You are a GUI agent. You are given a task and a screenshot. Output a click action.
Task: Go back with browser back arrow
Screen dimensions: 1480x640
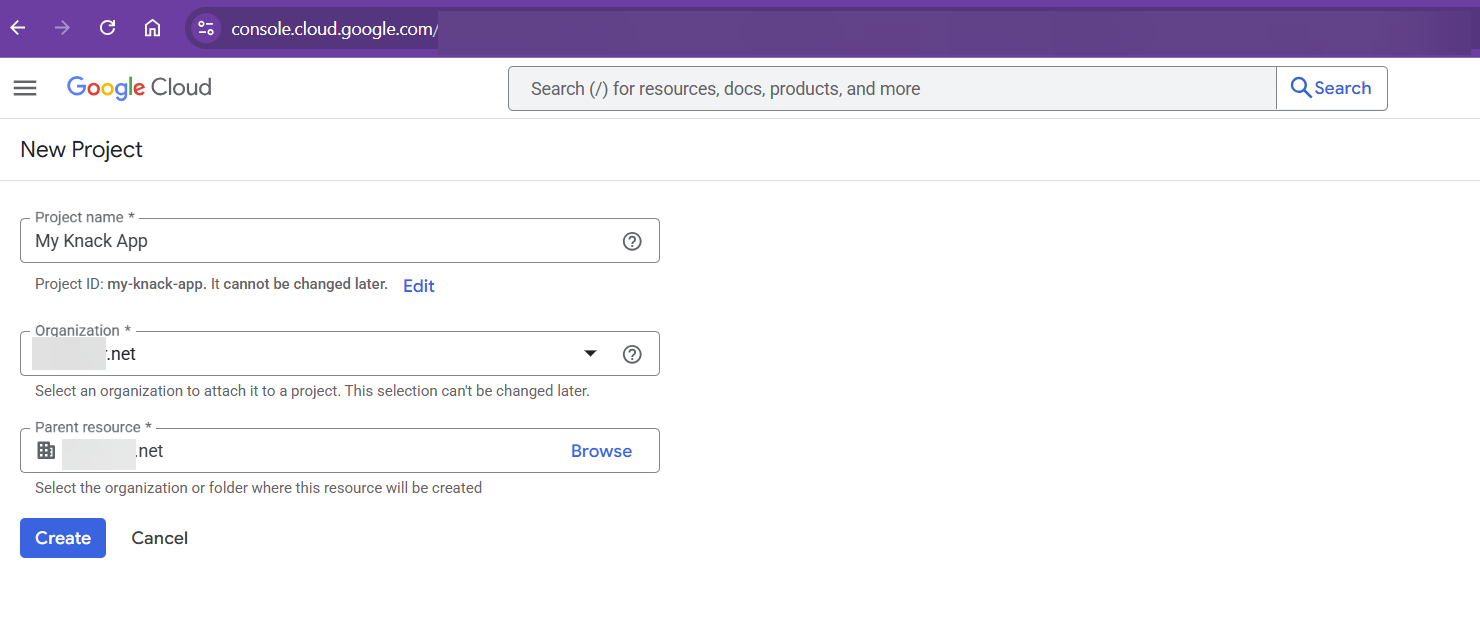17,28
